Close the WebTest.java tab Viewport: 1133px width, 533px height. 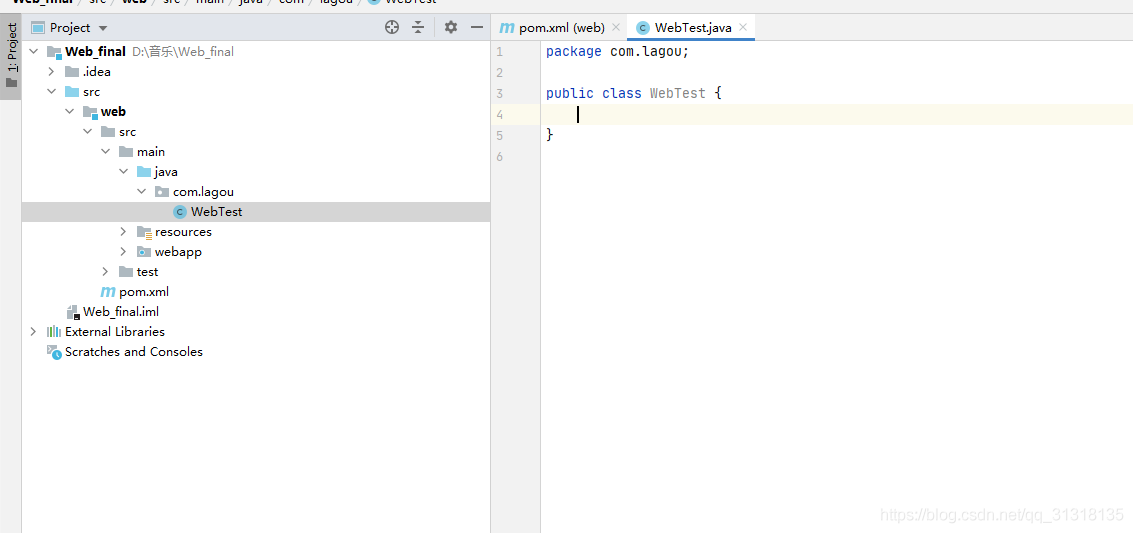[x=743, y=28]
